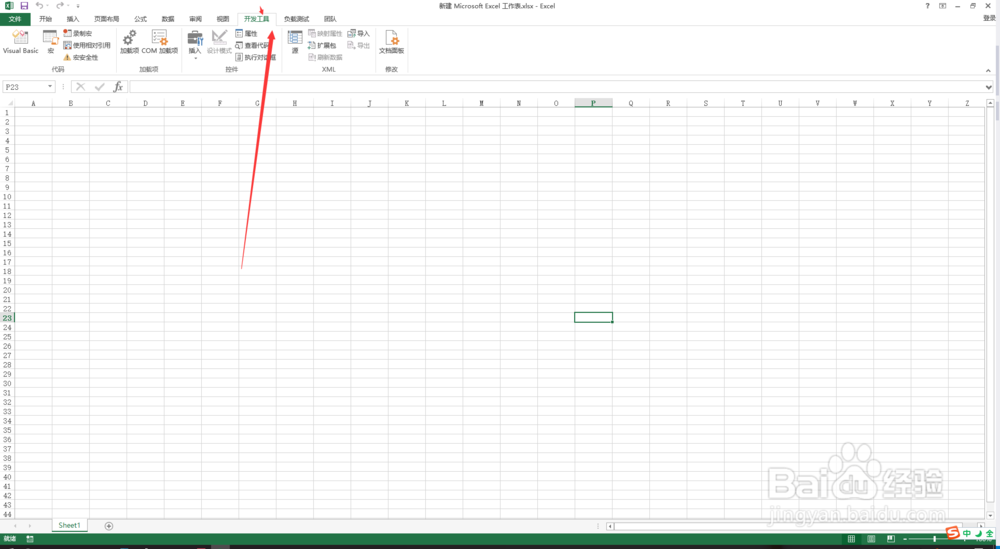
Task: Open the 加载项 add-ins dialog
Action: click(x=129, y=42)
